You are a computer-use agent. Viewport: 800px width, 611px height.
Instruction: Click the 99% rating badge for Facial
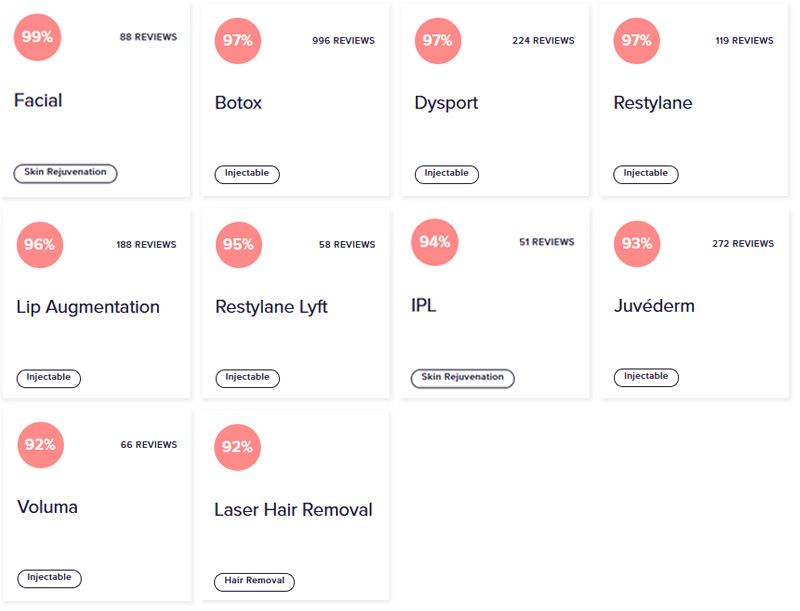click(x=37, y=37)
